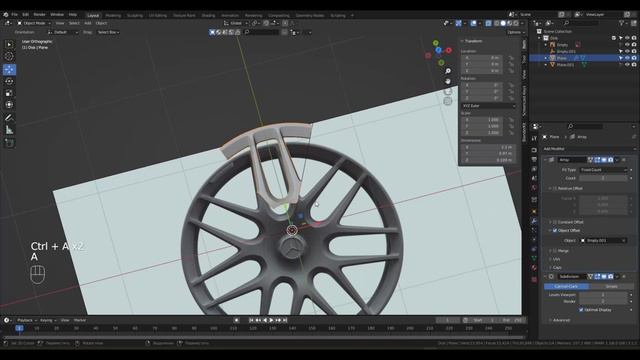Toggle visibility eye for Empty object
The width and height of the screenshot is (640, 360).
pos(627,44)
